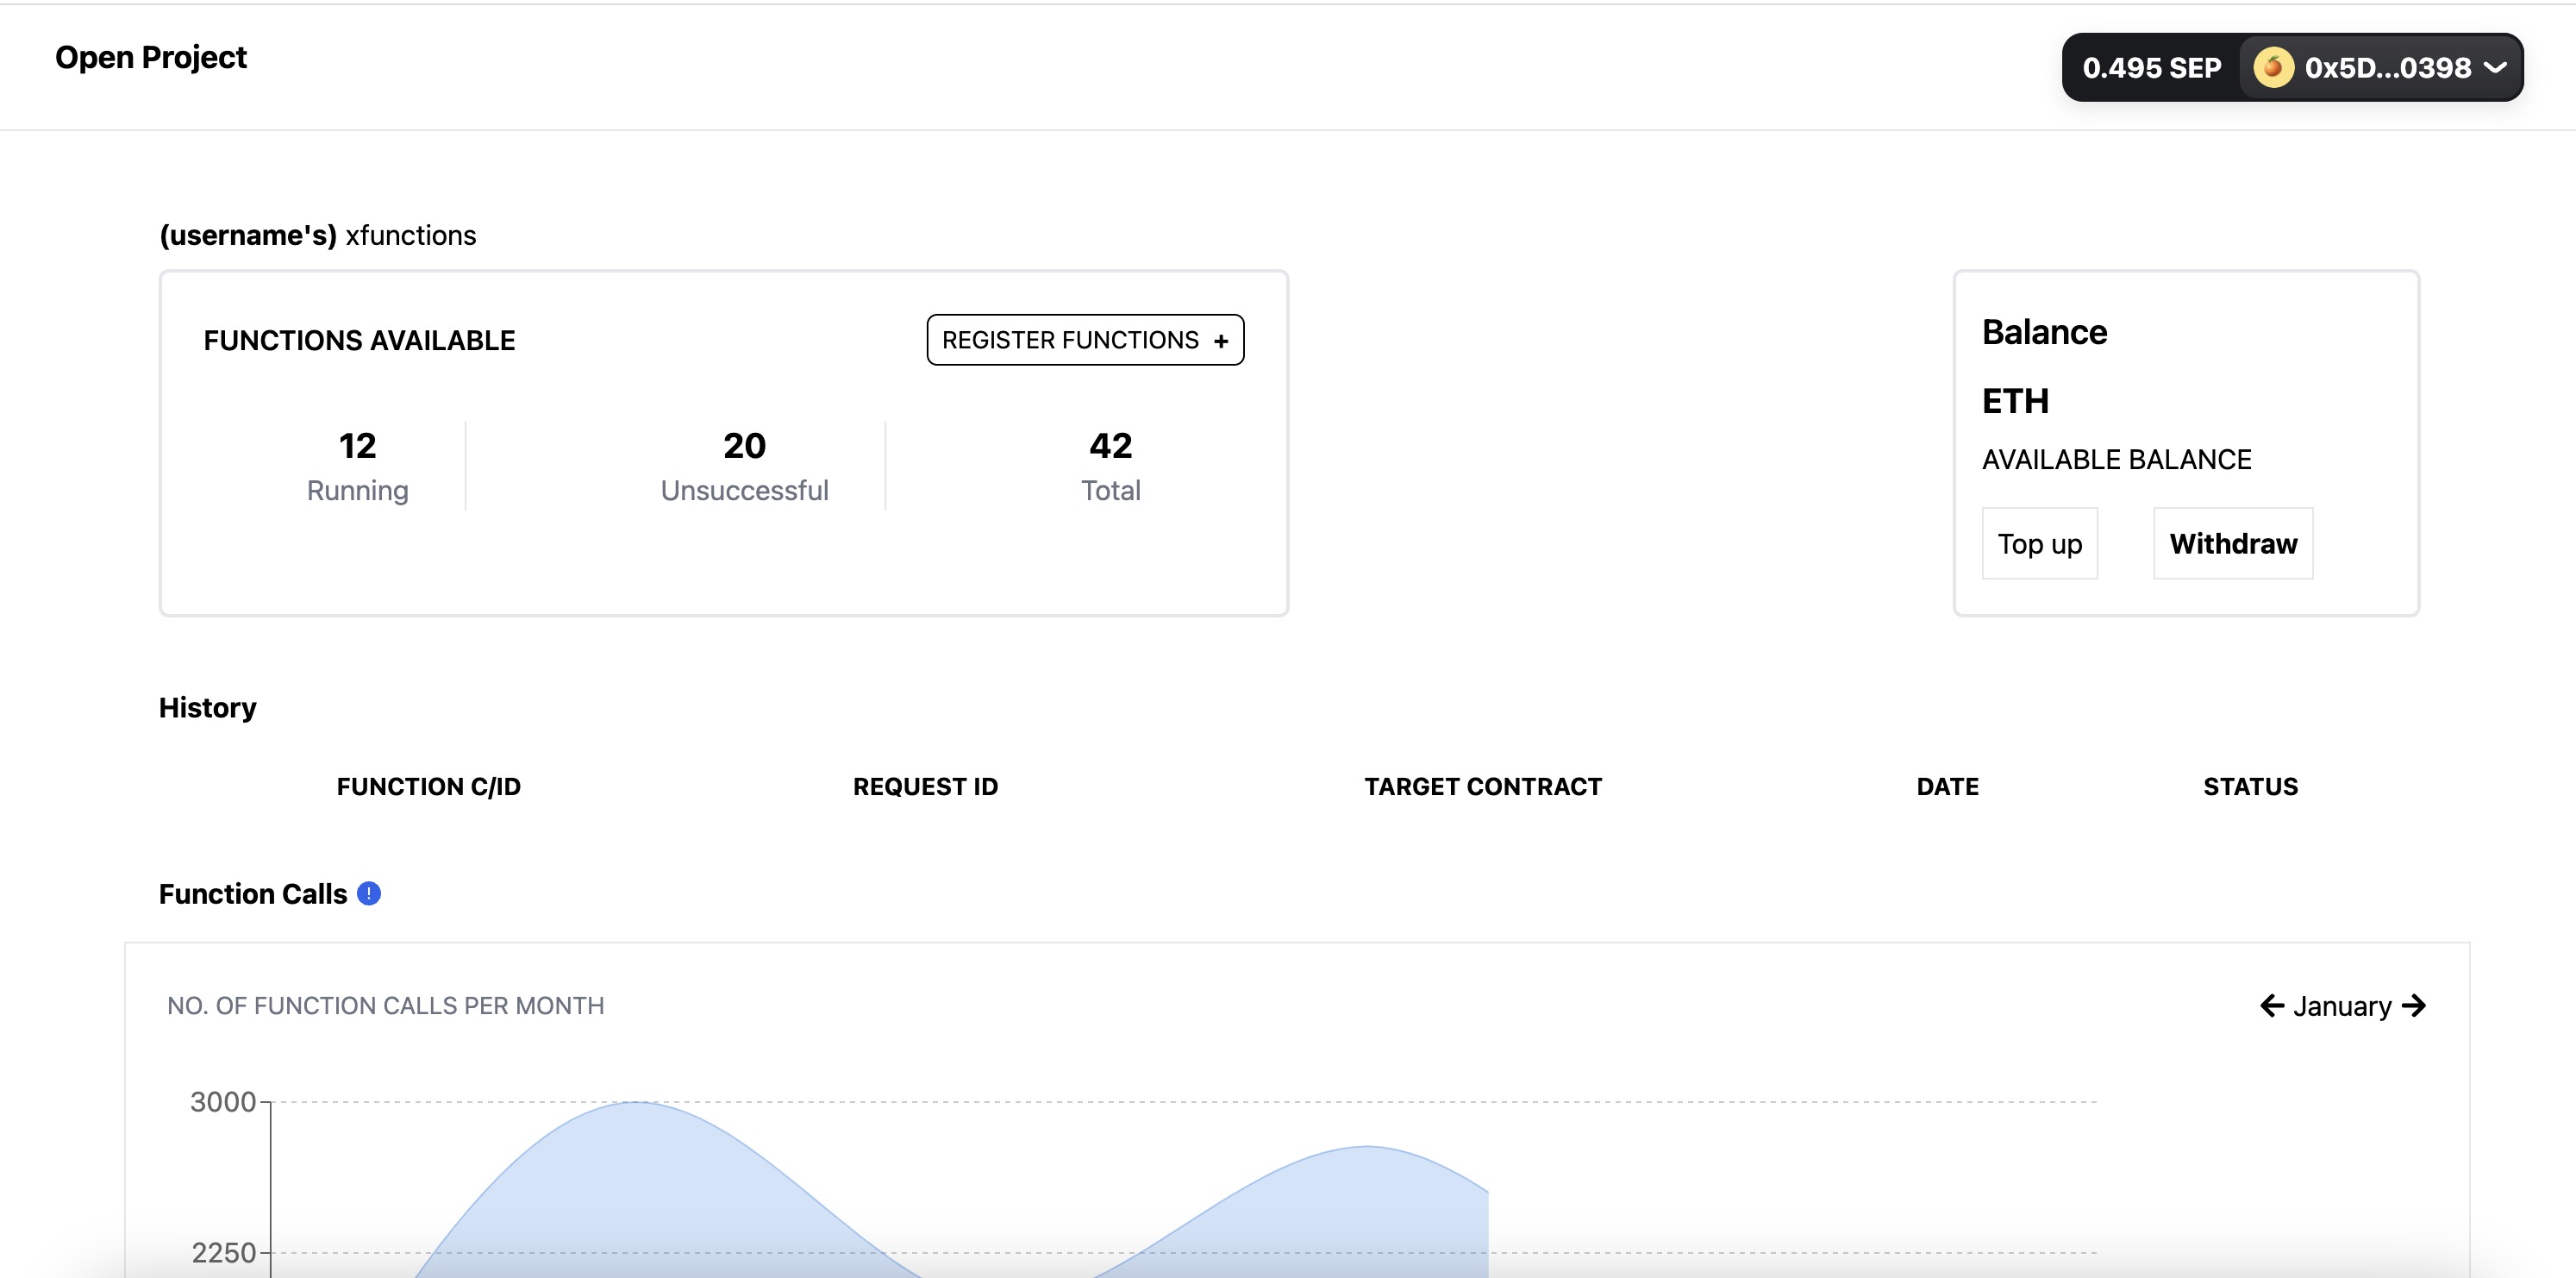Expand the wallet chevron in the top bar
This screenshot has width=2576, height=1278.
click(2496, 67)
